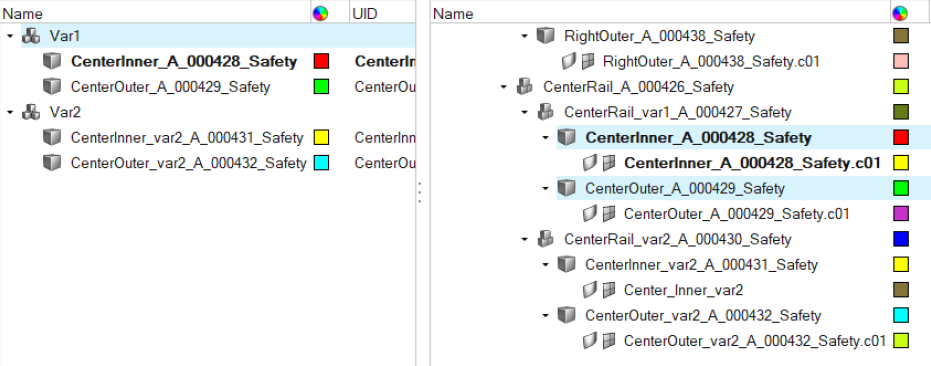
Task: Click the geometry icon next to RightOuter_A_000438_Safety.c01
Action: pos(569,61)
